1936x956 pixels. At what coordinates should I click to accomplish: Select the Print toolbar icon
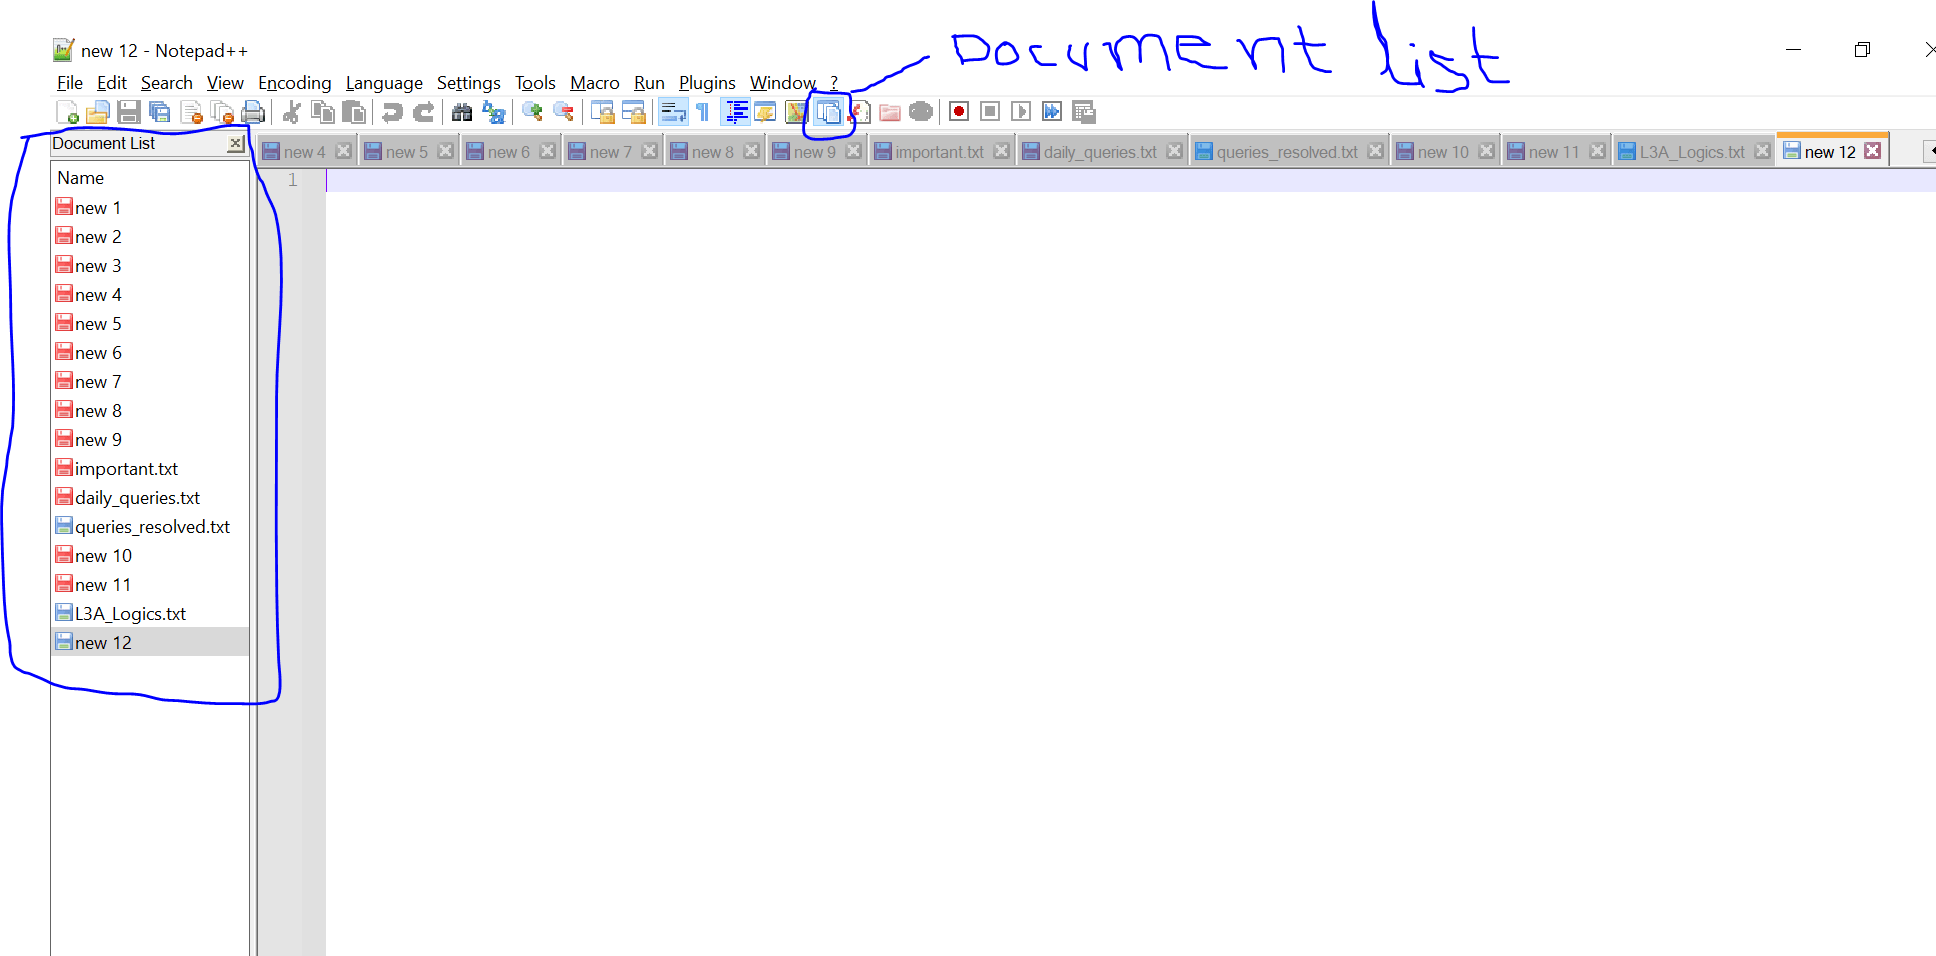pos(254,112)
